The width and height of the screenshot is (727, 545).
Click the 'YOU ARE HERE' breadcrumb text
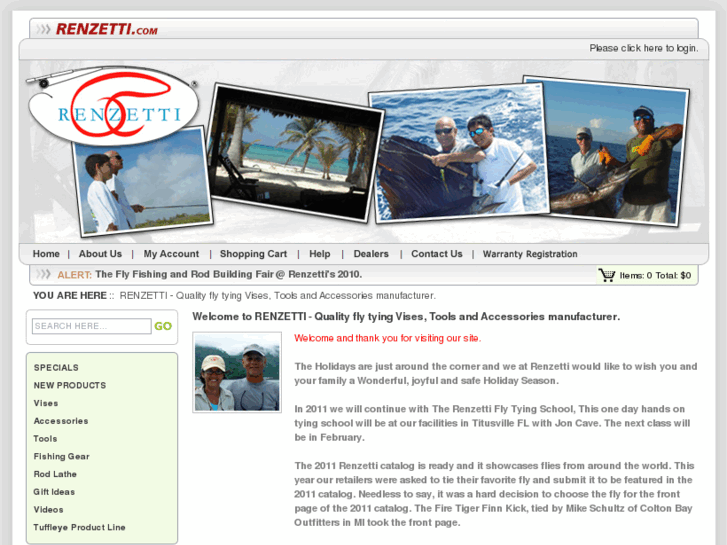[x=70, y=295]
